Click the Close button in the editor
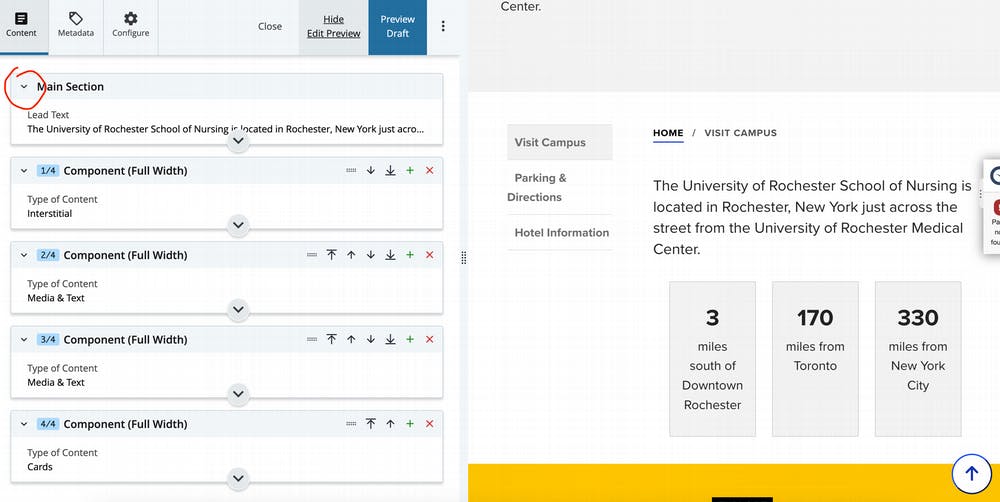Screen dimensions: 1000x502 [270, 26]
